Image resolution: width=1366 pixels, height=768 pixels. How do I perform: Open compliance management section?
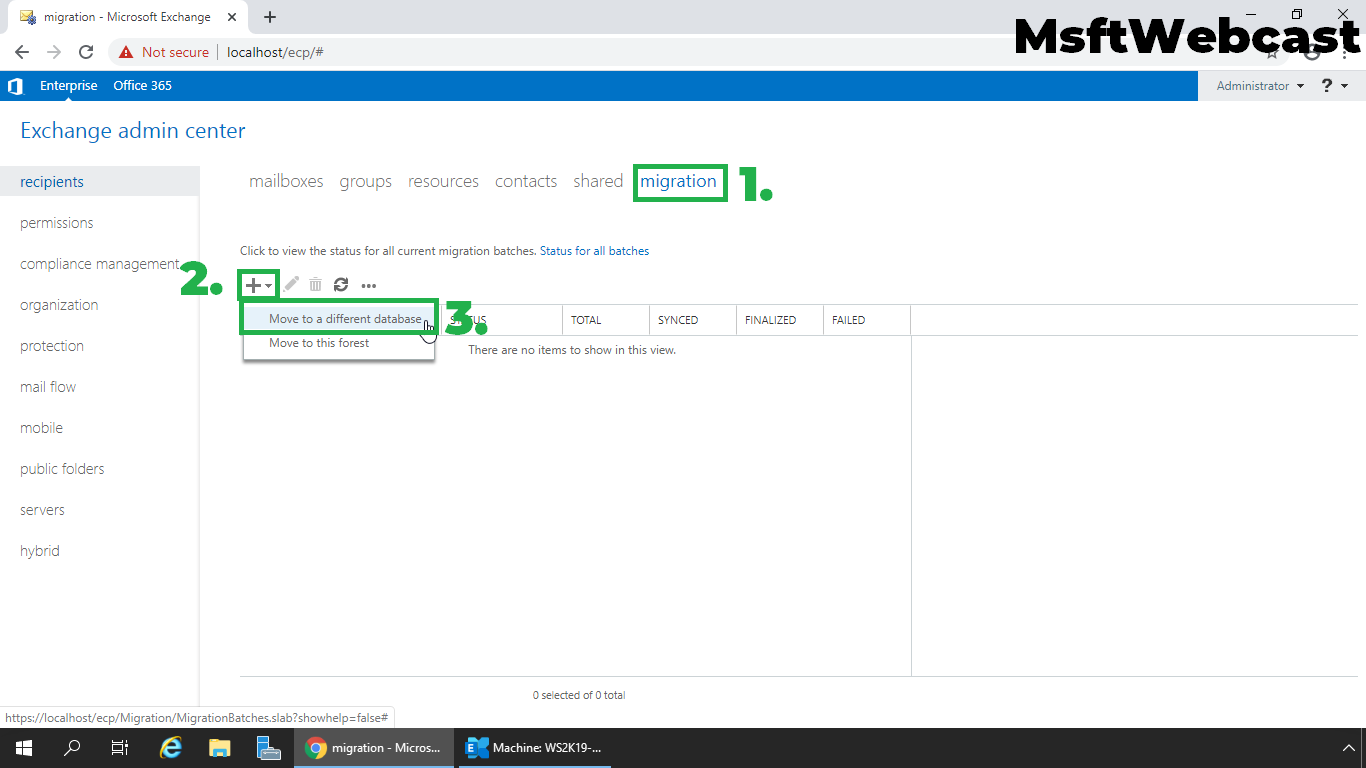(99, 264)
